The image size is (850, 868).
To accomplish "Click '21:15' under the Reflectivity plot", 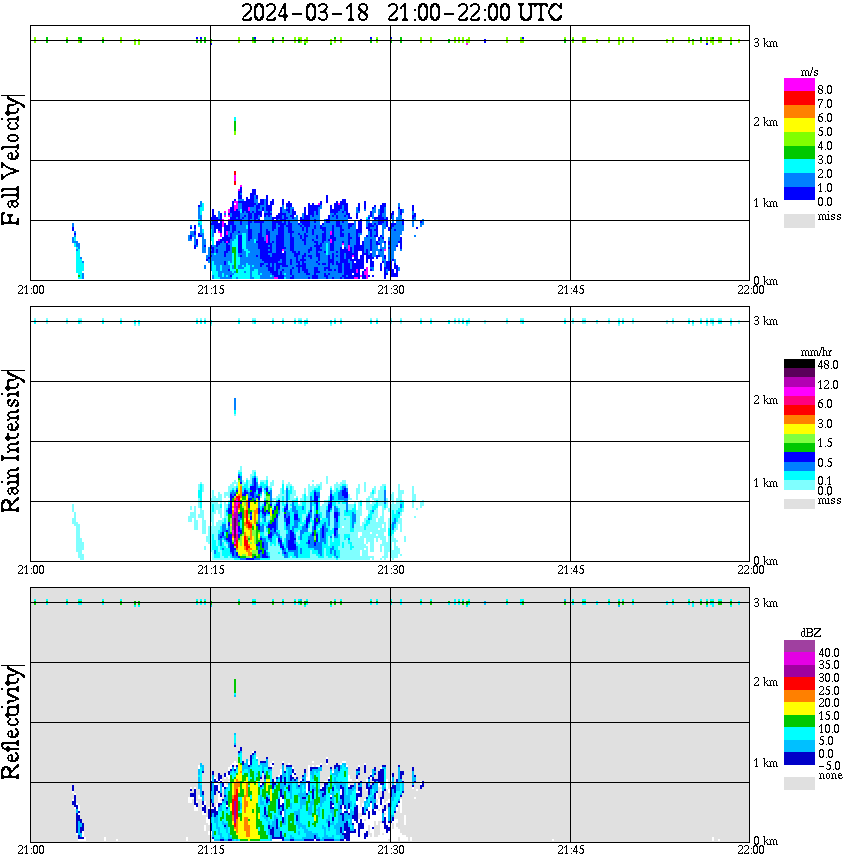I will click(x=210, y=850).
